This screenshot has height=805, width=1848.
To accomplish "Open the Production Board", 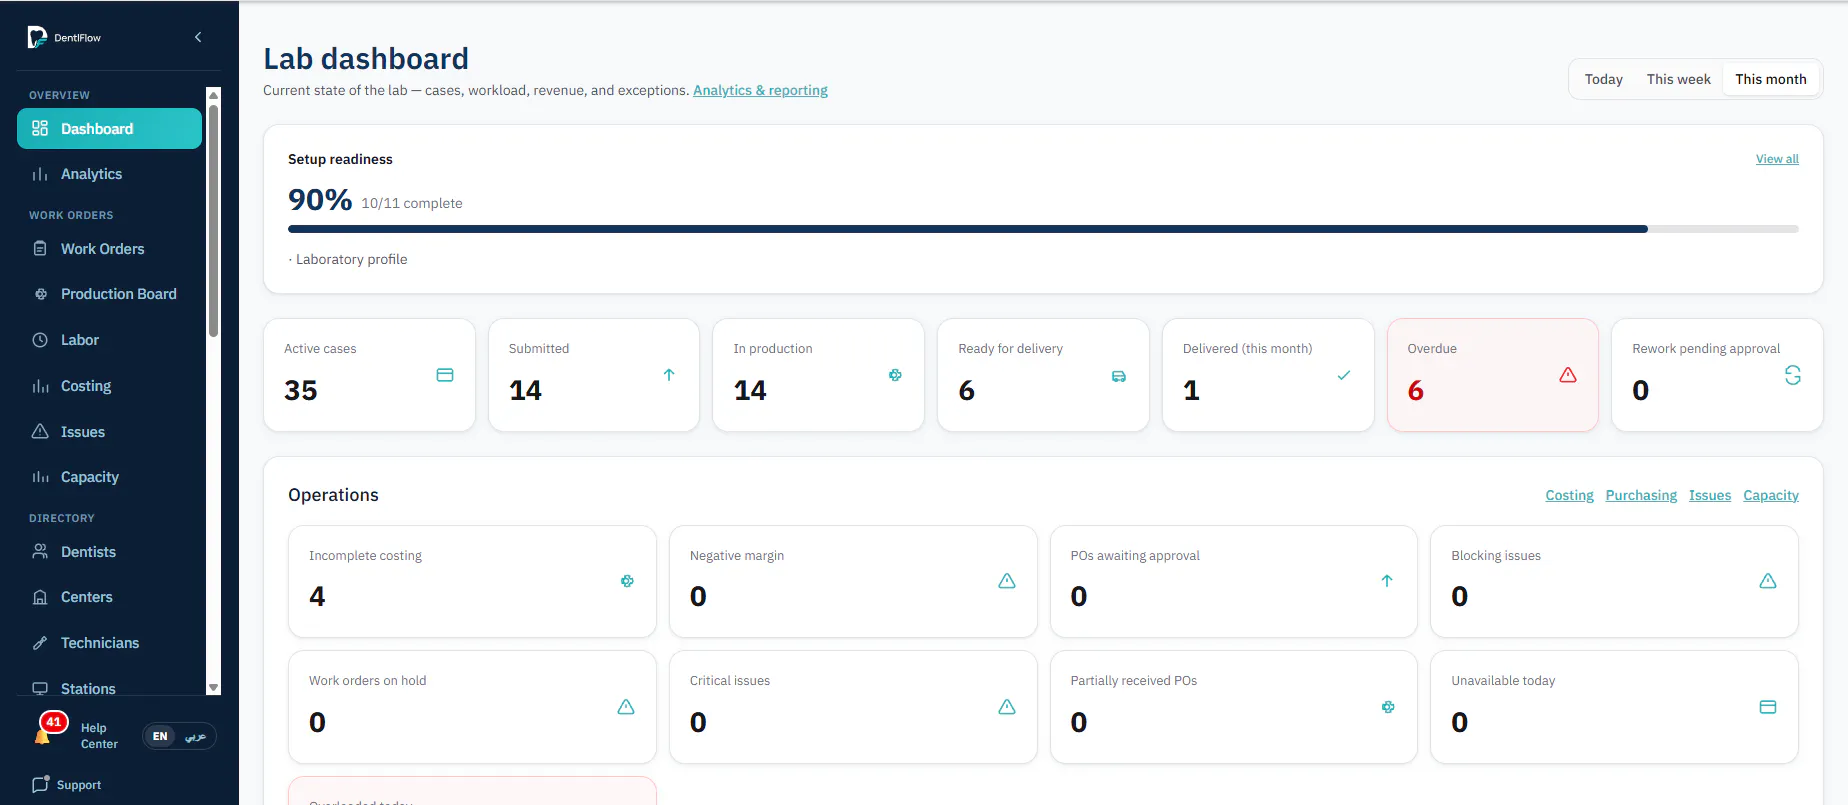I will pyautogui.click(x=109, y=294).
